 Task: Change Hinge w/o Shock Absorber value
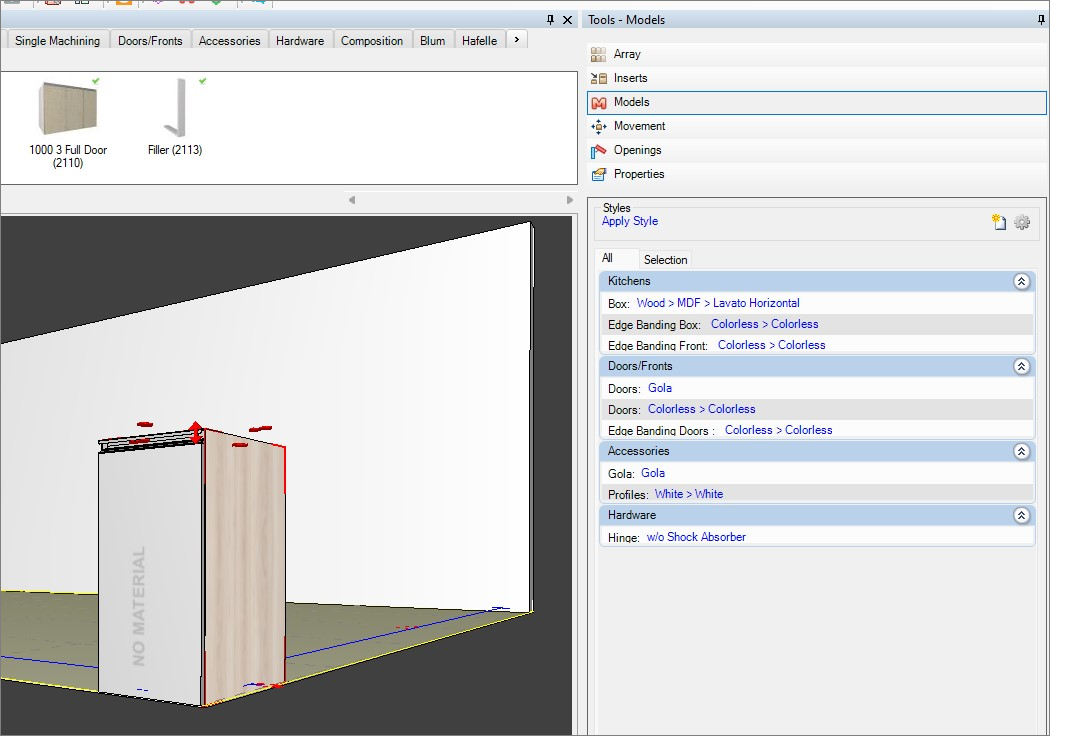point(696,537)
